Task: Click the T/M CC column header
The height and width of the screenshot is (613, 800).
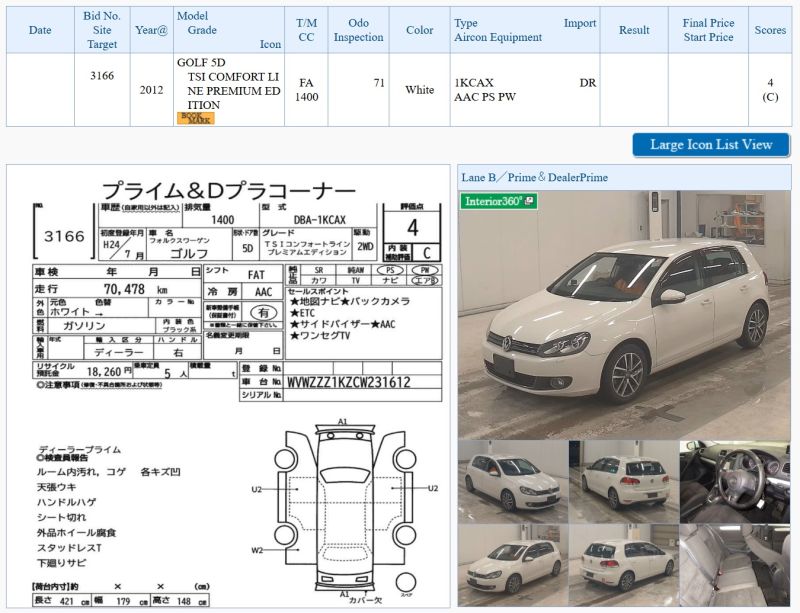Action: point(306,30)
